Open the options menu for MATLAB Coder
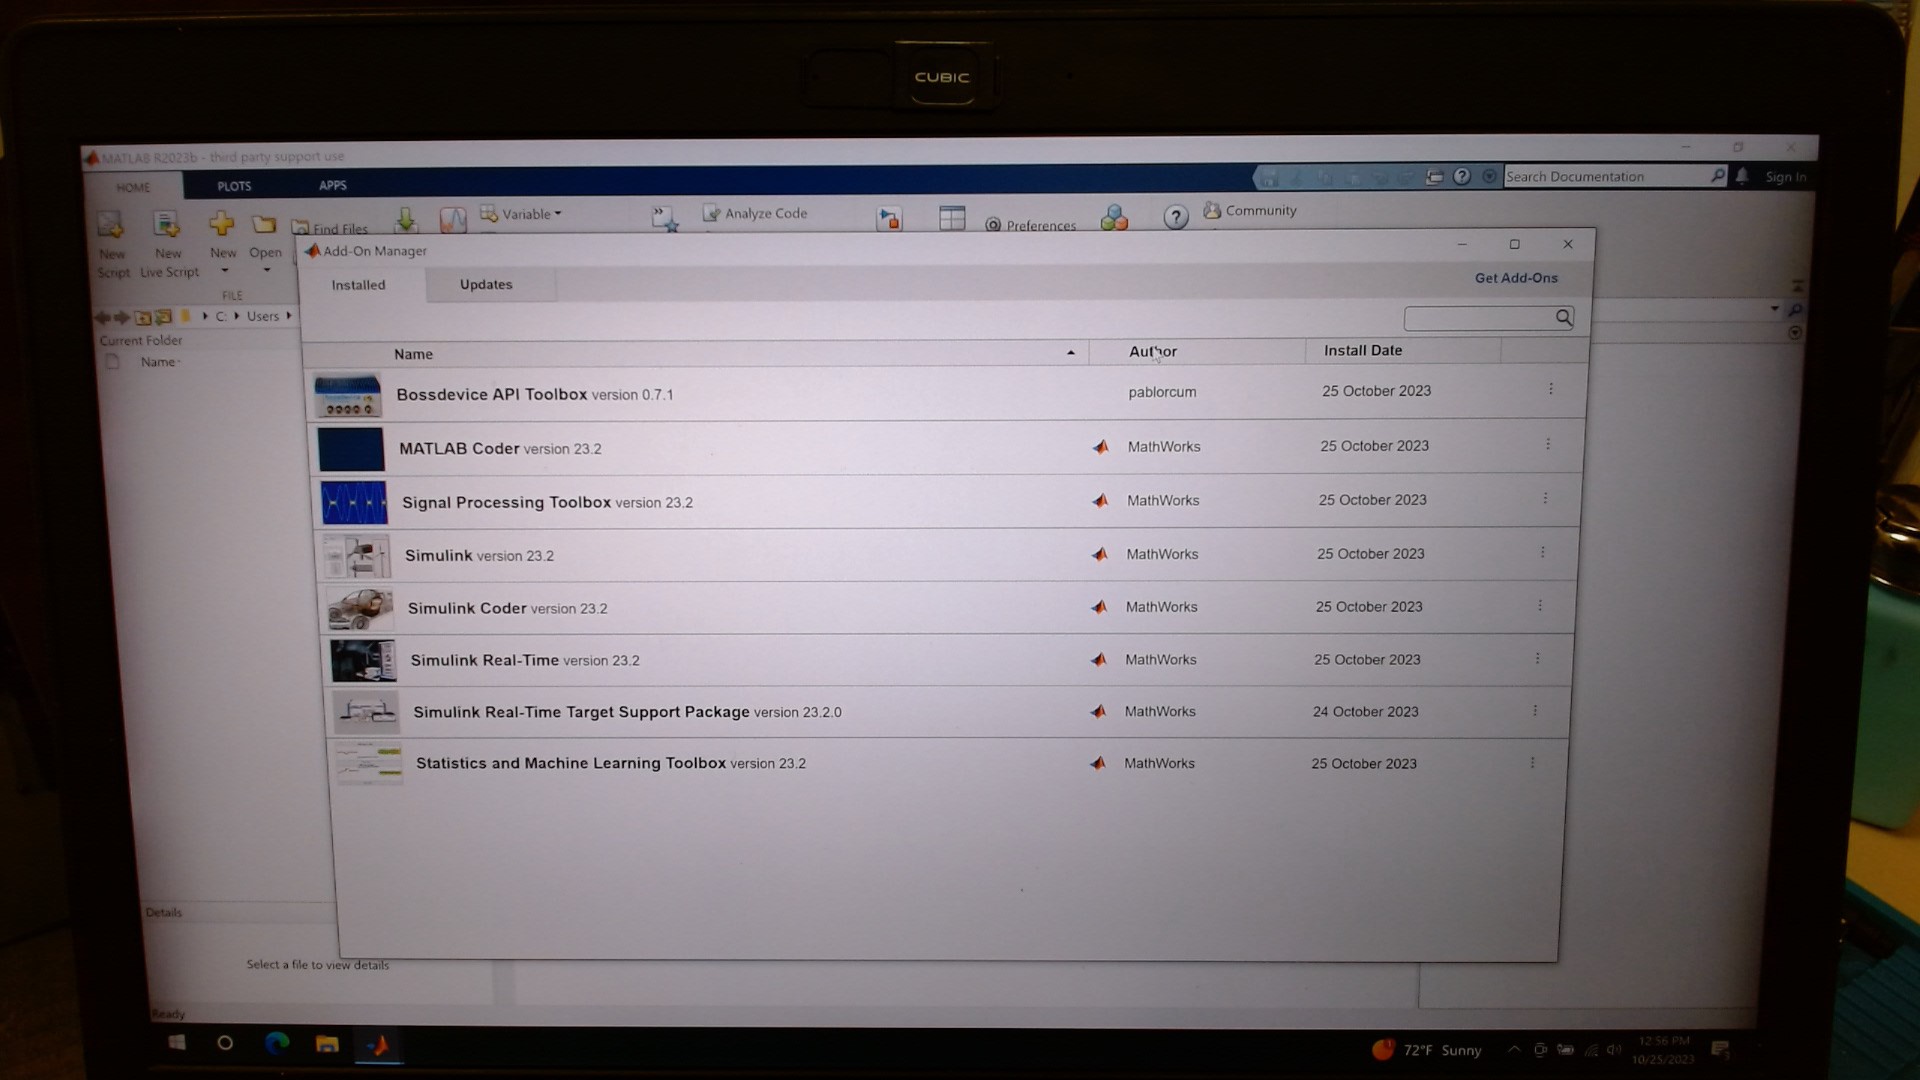The width and height of the screenshot is (1920, 1080). pos(1549,444)
